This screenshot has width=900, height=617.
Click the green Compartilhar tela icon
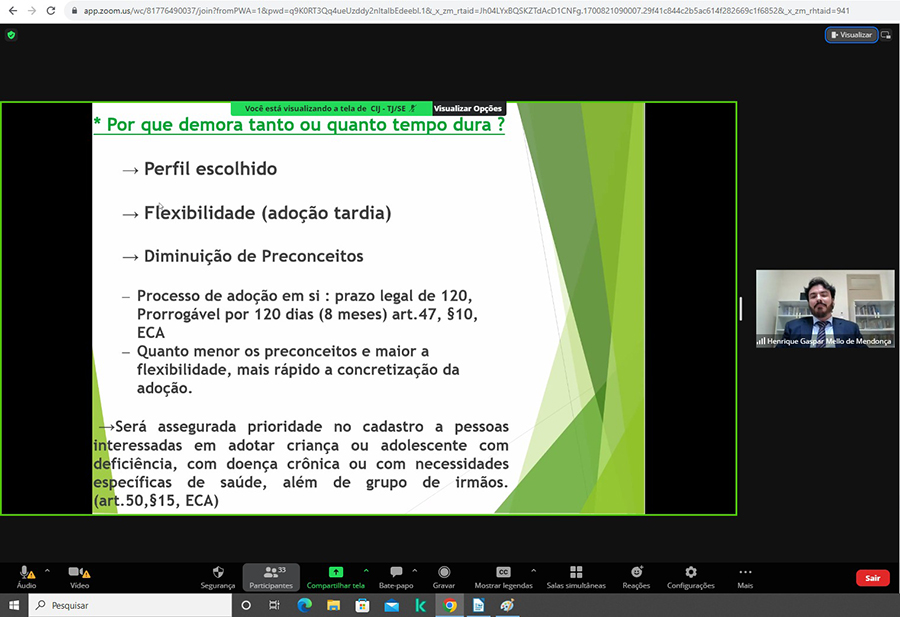point(336,573)
